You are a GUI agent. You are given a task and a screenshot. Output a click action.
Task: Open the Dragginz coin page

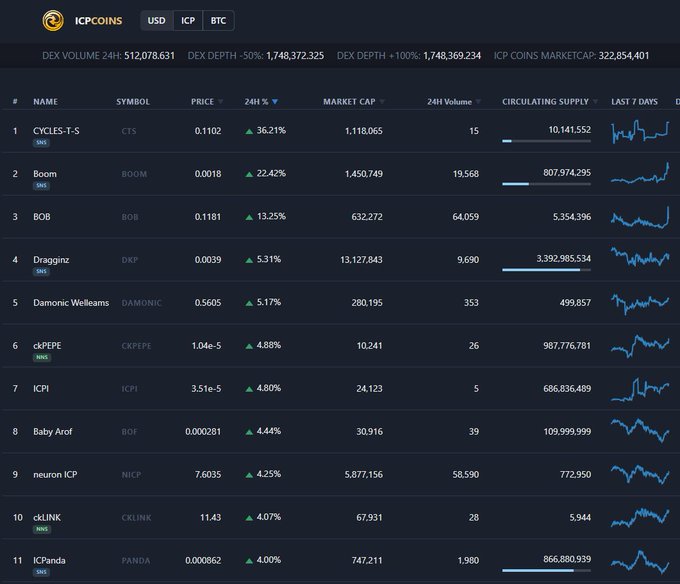[51, 260]
